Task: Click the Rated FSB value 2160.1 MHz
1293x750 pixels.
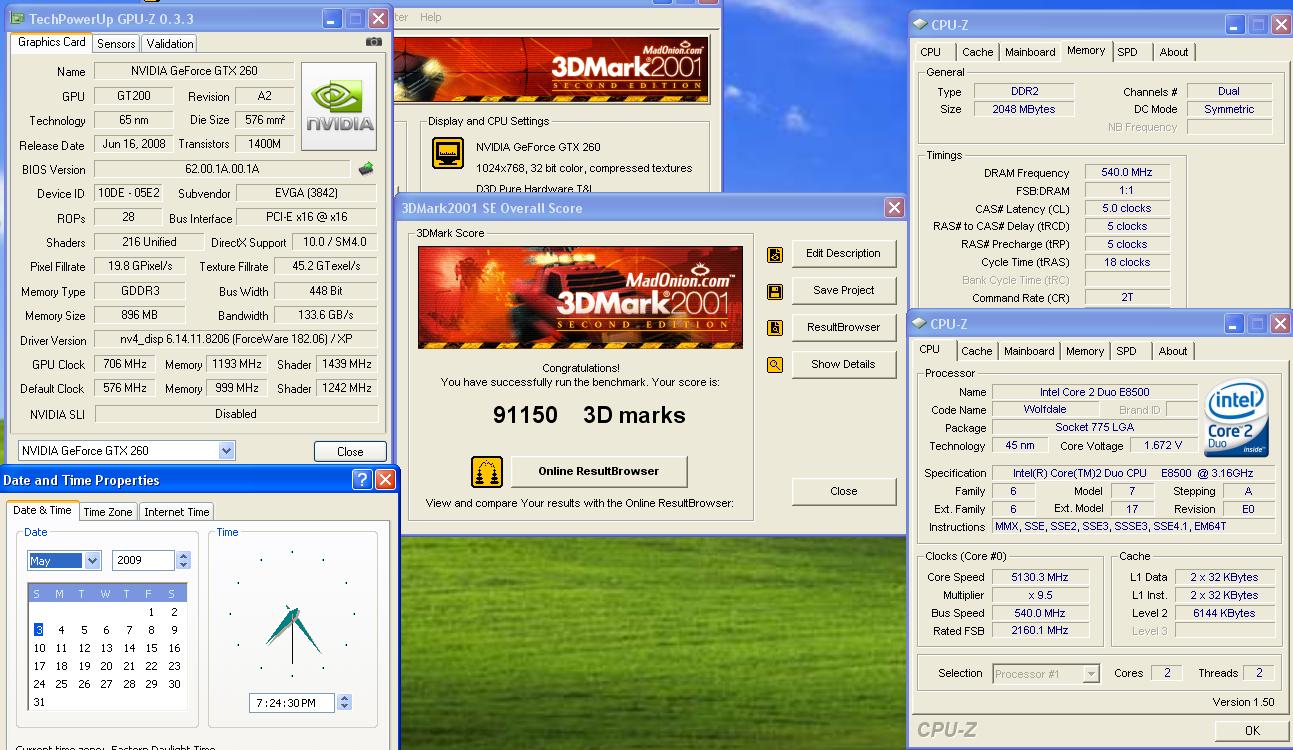Action: [1040, 632]
